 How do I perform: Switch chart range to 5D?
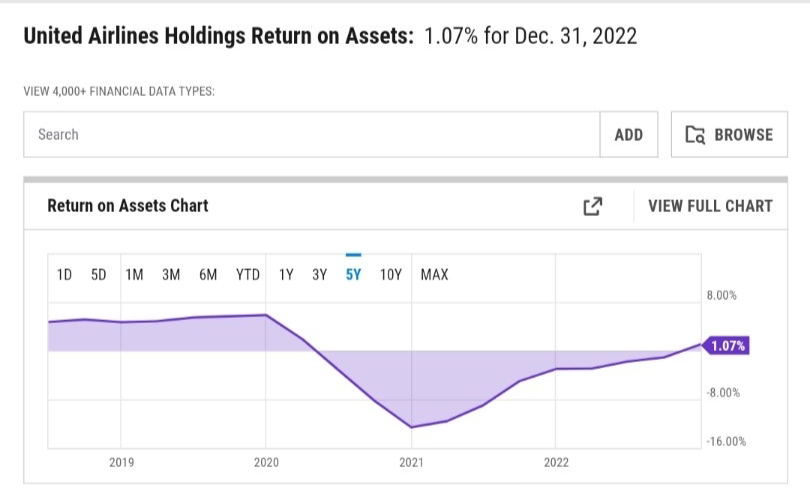[x=98, y=275]
